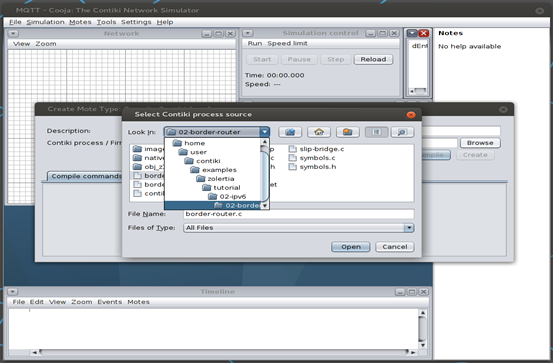Reload the simulation
Viewport: 553px width, 363px height.
point(373,59)
